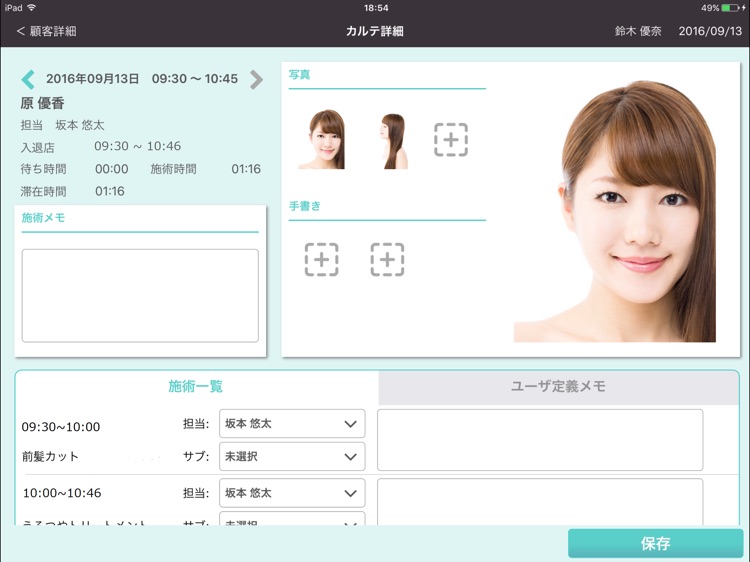Go to next record with gray right arrow
Screen dimensions: 750x562
click(x=256, y=79)
